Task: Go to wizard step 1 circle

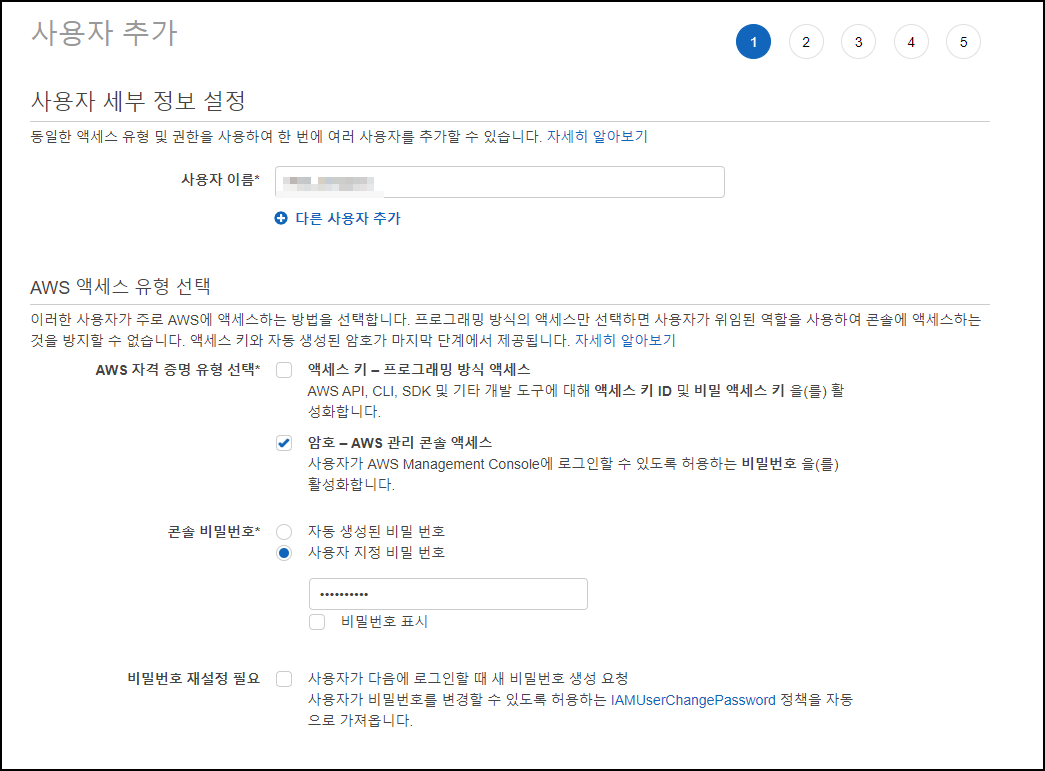Action: (x=753, y=42)
